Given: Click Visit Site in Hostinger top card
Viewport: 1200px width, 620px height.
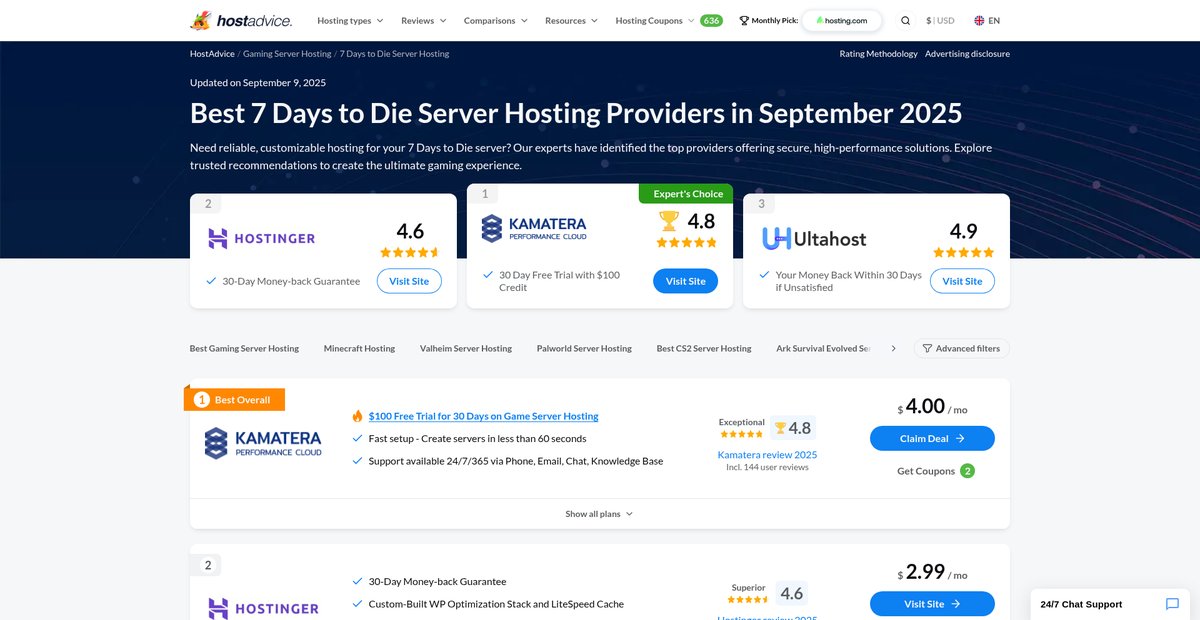Looking at the screenshot, I should tap(409, 281).
